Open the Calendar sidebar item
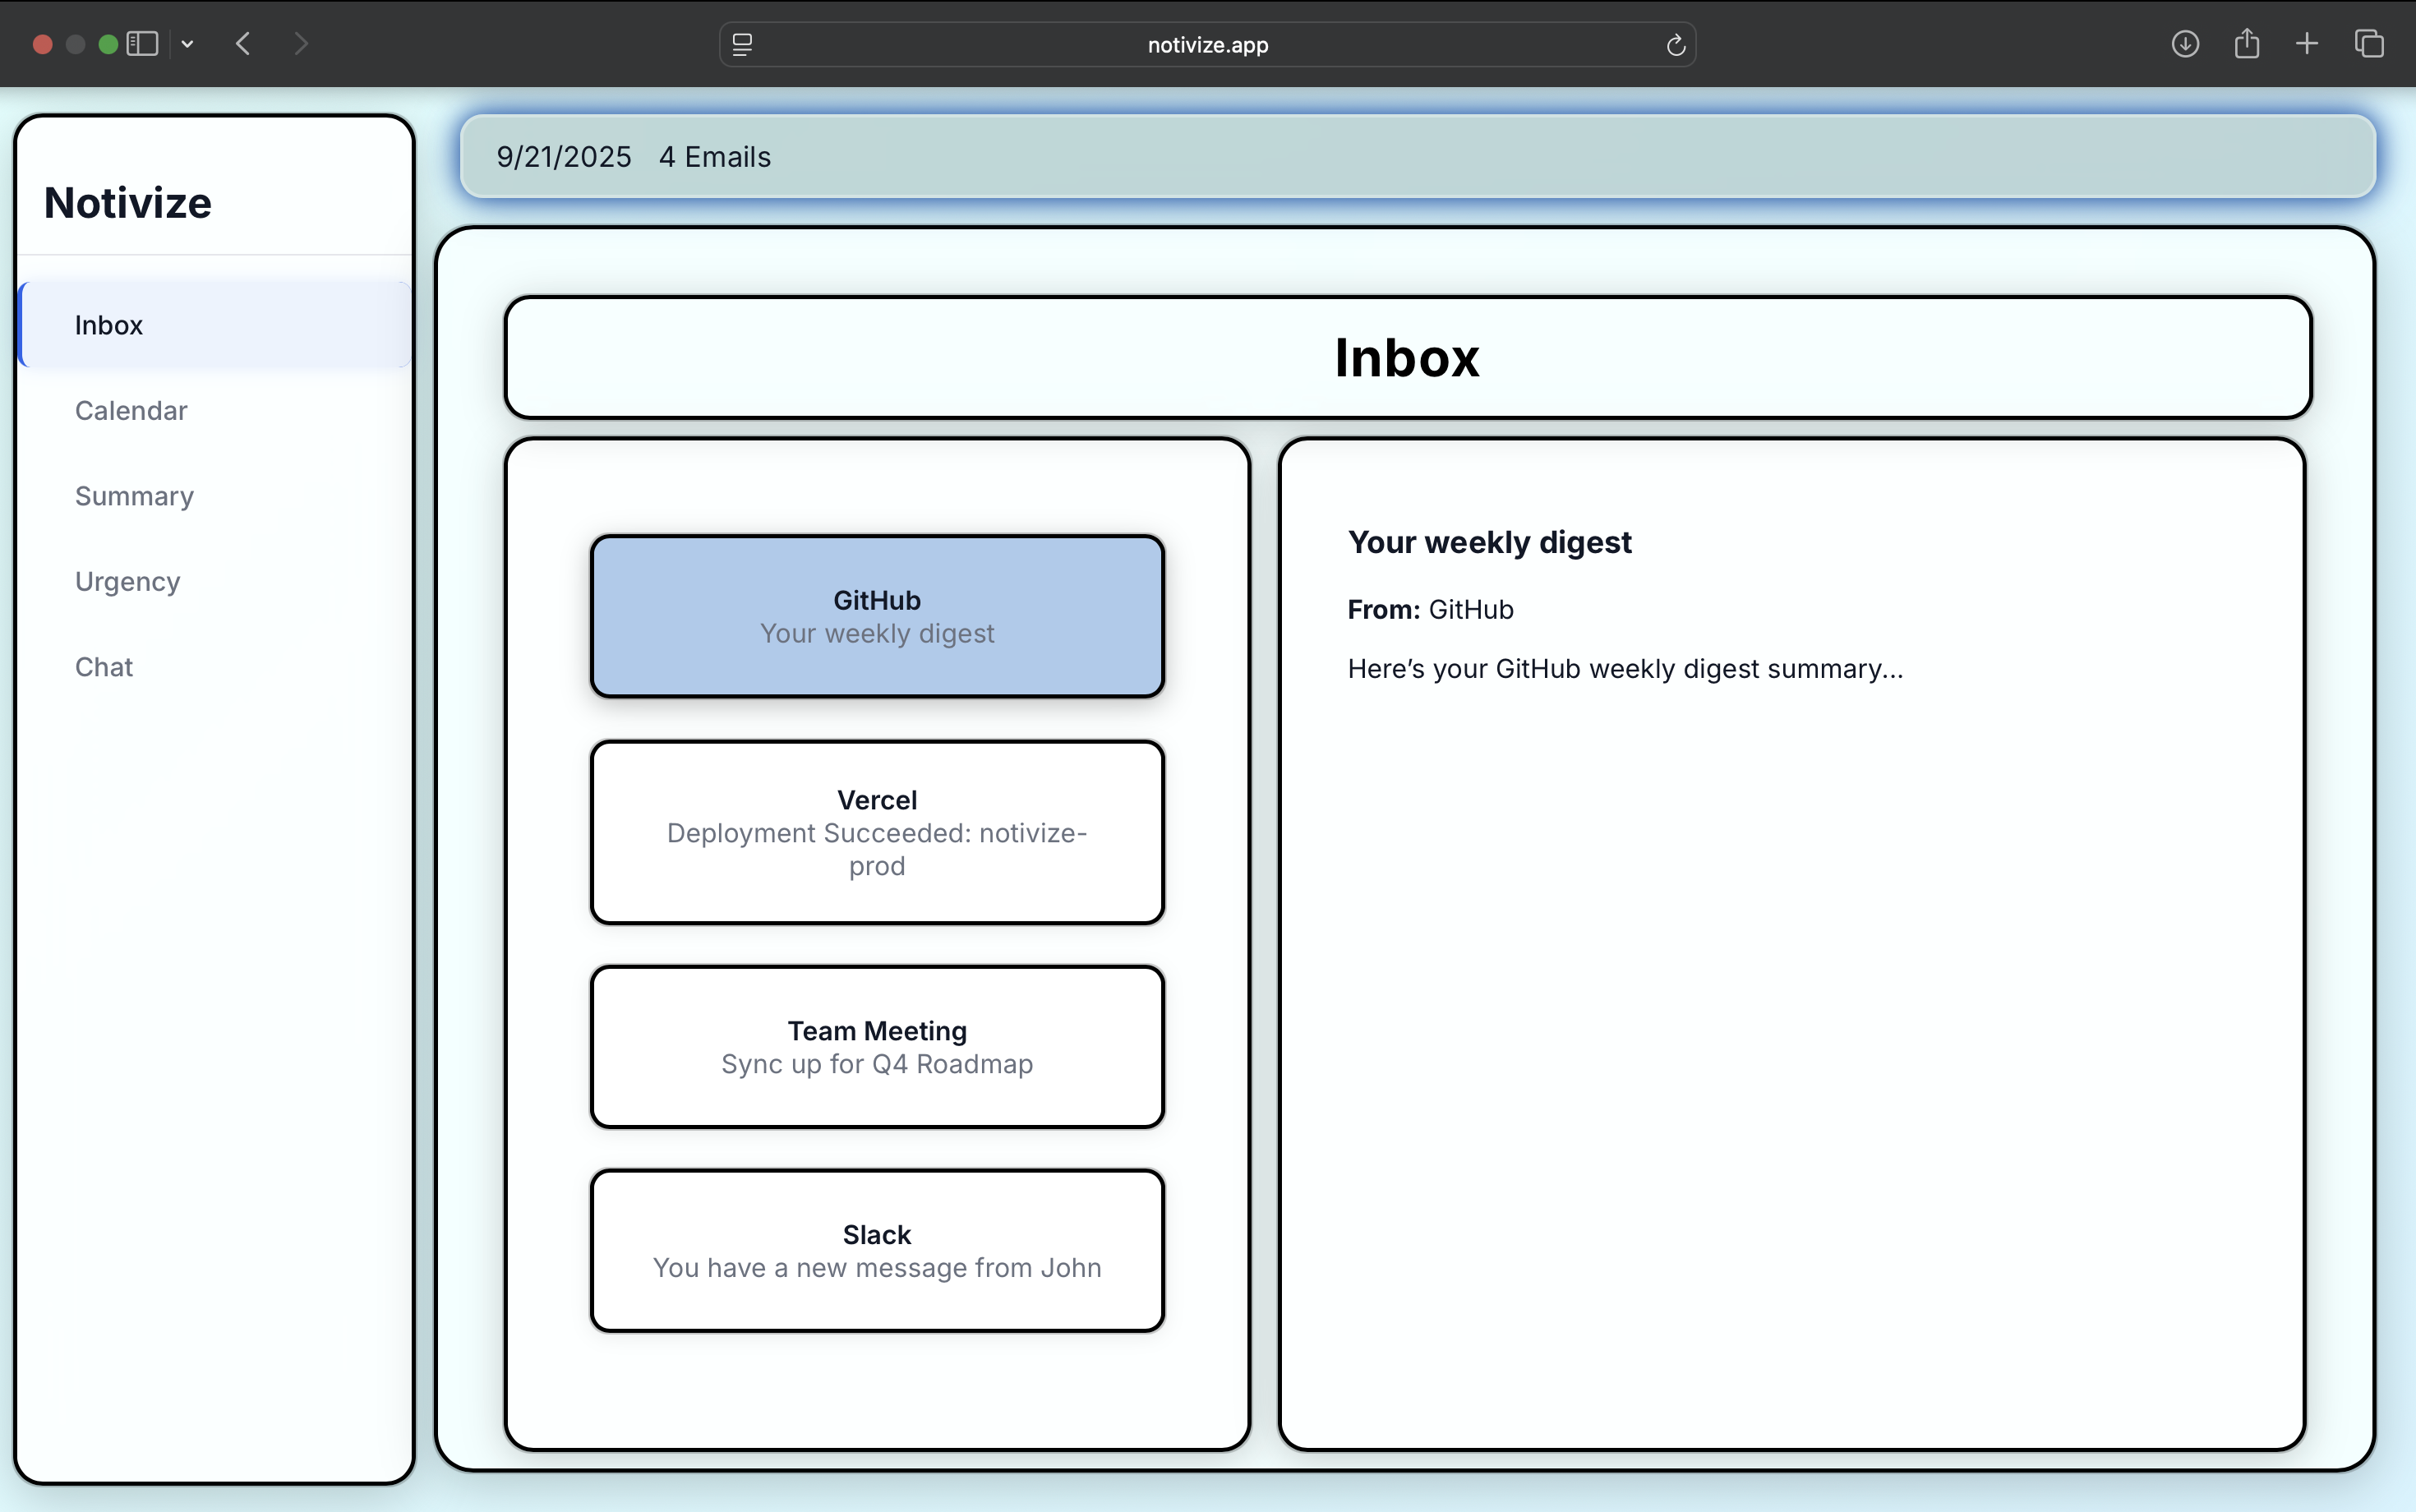2416x1512 pixels. point(131,411)
